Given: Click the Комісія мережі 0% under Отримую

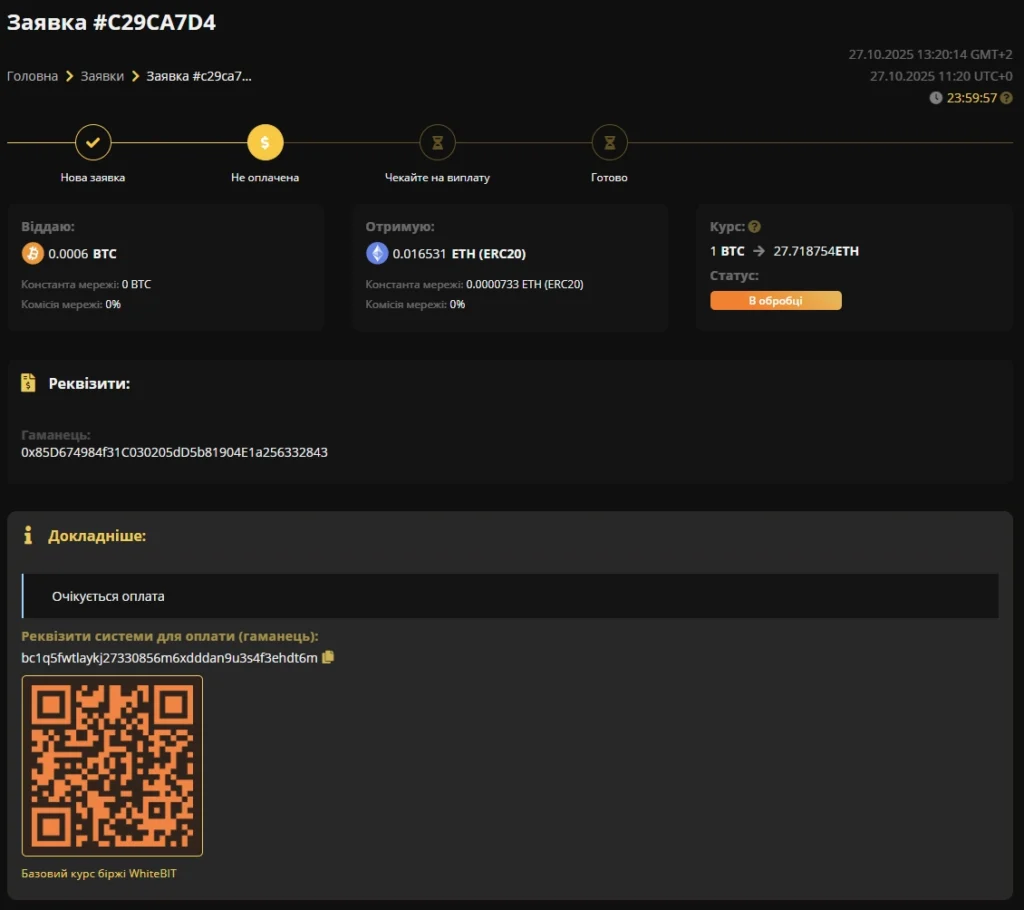Looking at the screenshot, I should click(x=415, y=304).
